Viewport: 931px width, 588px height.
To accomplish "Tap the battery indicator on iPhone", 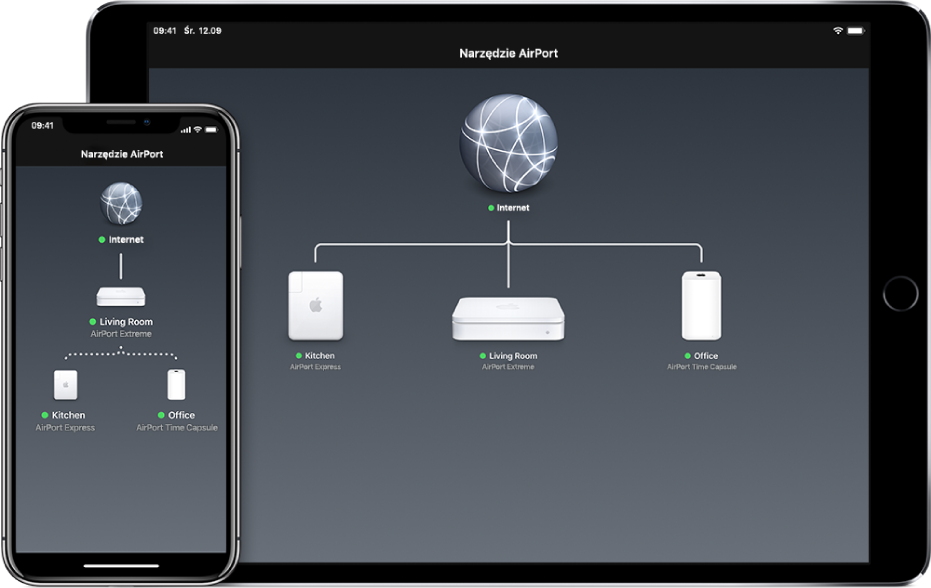I will click(212, 129).
